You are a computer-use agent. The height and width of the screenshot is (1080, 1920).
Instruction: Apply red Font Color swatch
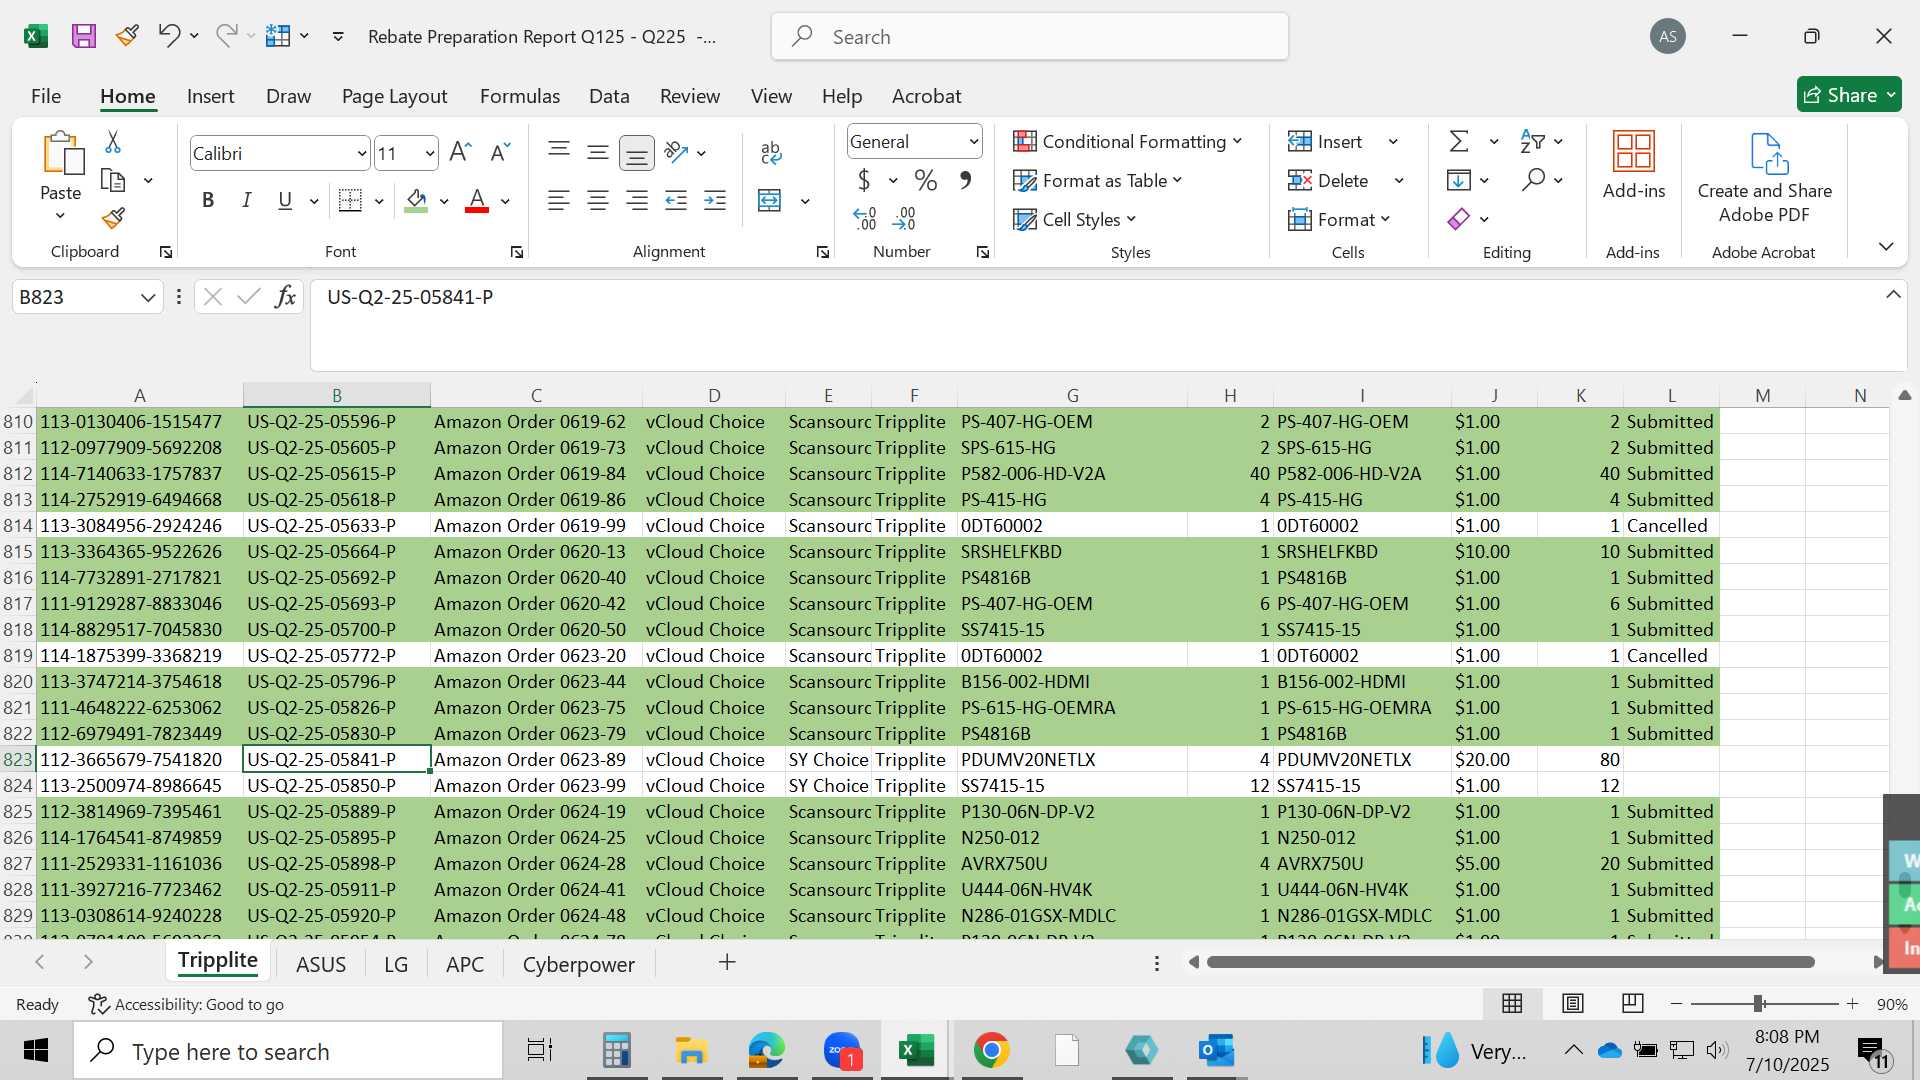[477, 201]
